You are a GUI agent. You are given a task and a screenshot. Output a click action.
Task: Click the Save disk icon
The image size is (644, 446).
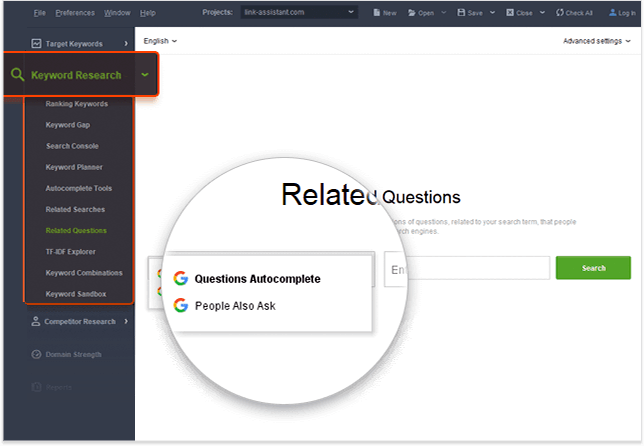click(461, 13)
